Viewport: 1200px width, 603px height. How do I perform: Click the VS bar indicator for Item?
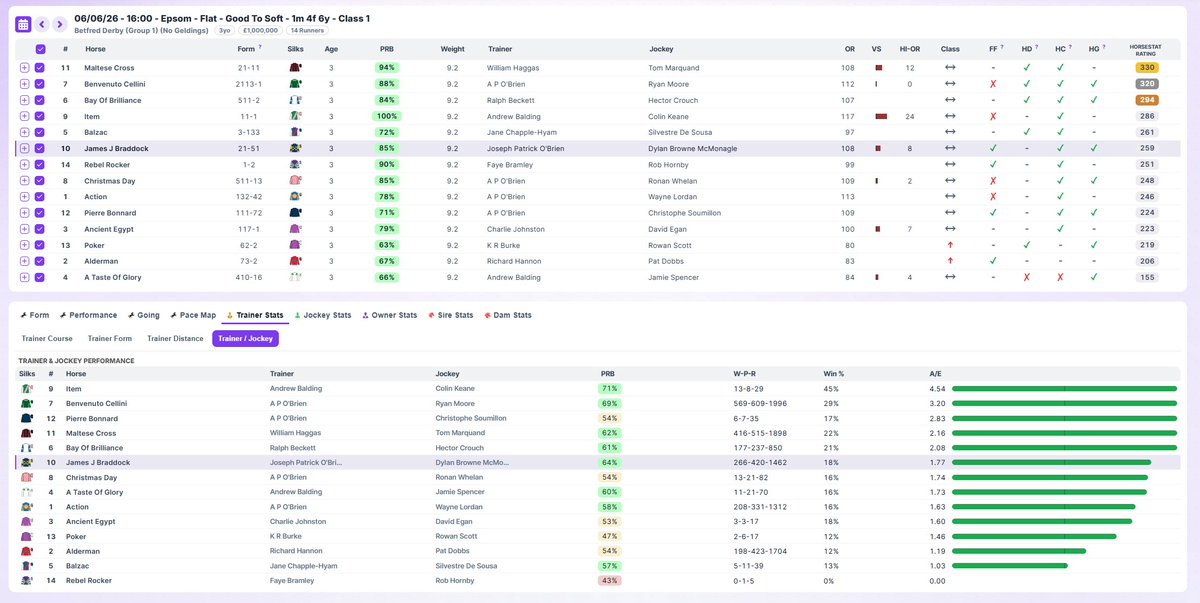coord(881,116)
